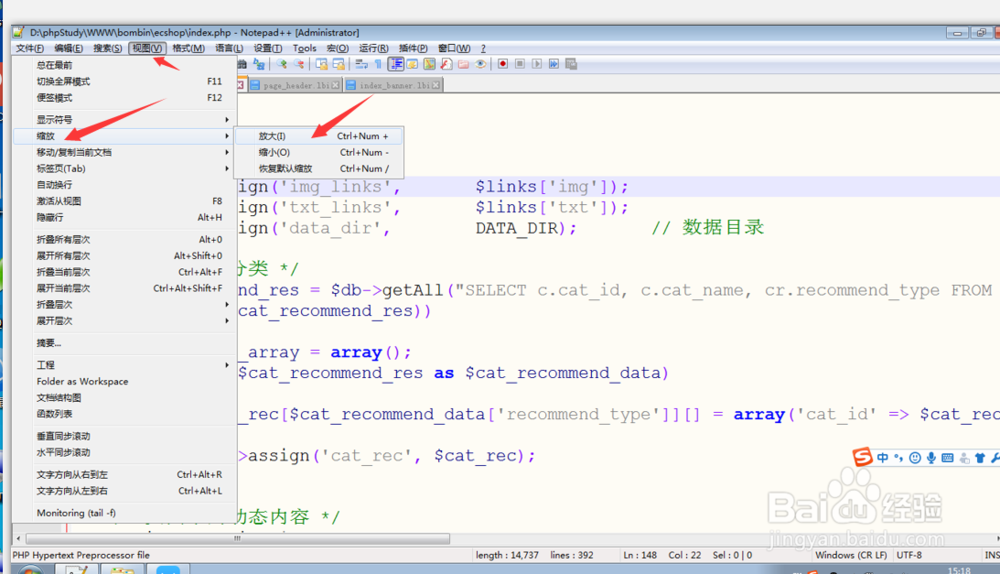This screenshot has height=574, width=1000.
Task: Toggle synchronized vertical scrolling toolbar icon
Action: click(x=321, y=64)
